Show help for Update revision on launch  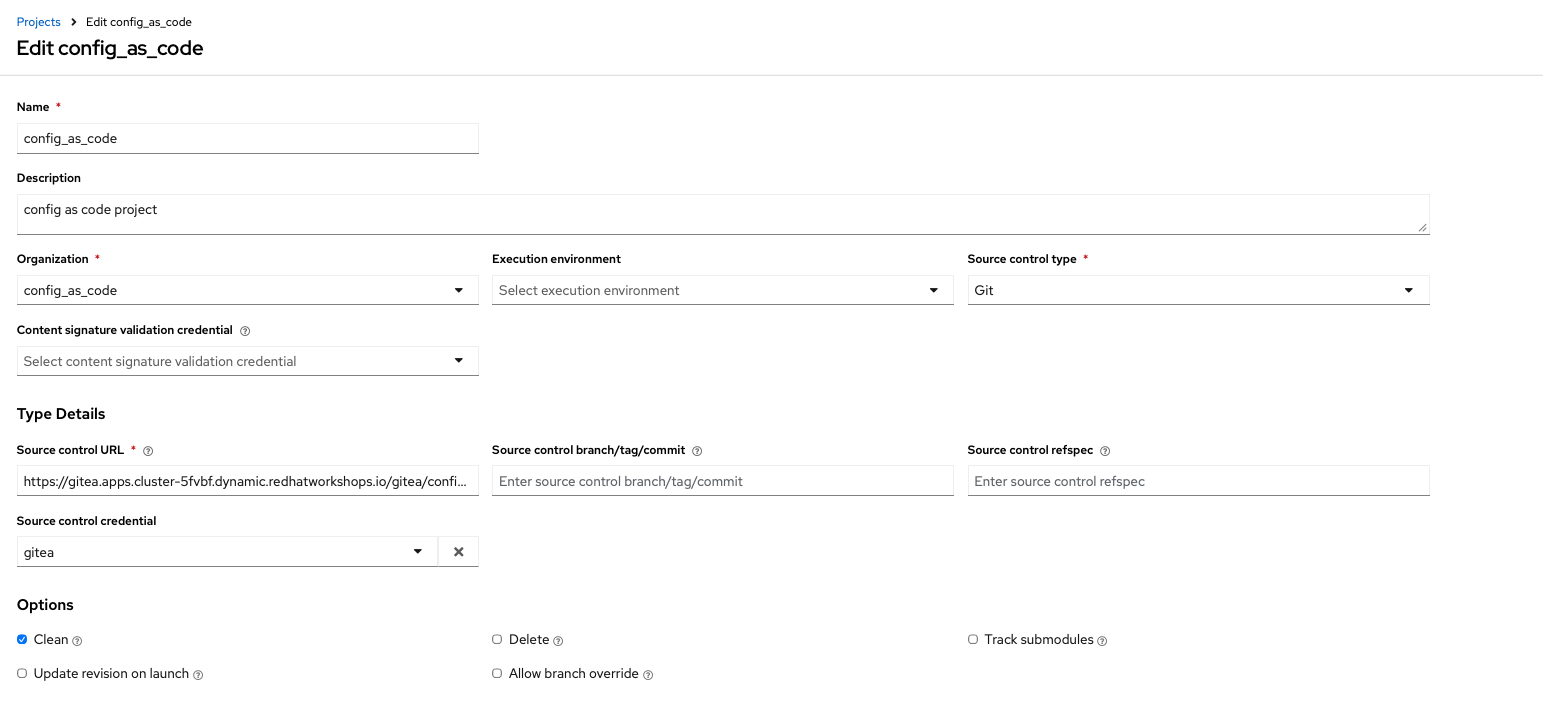click(x=198, y=675)
